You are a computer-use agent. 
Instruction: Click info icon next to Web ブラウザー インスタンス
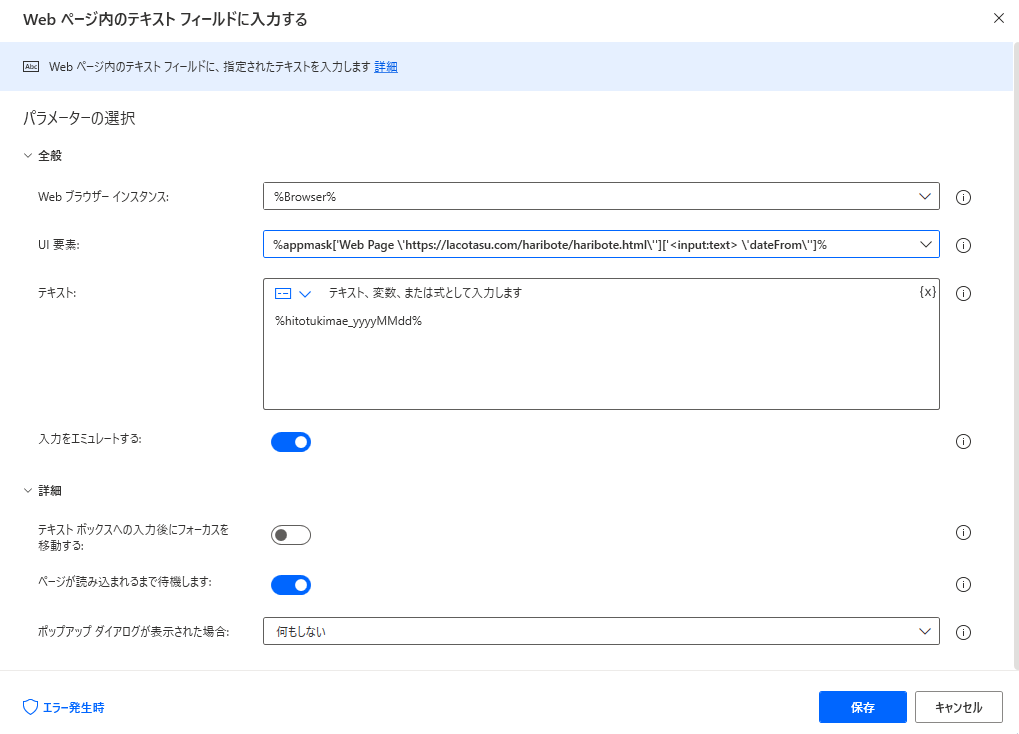tap(964, 197)
